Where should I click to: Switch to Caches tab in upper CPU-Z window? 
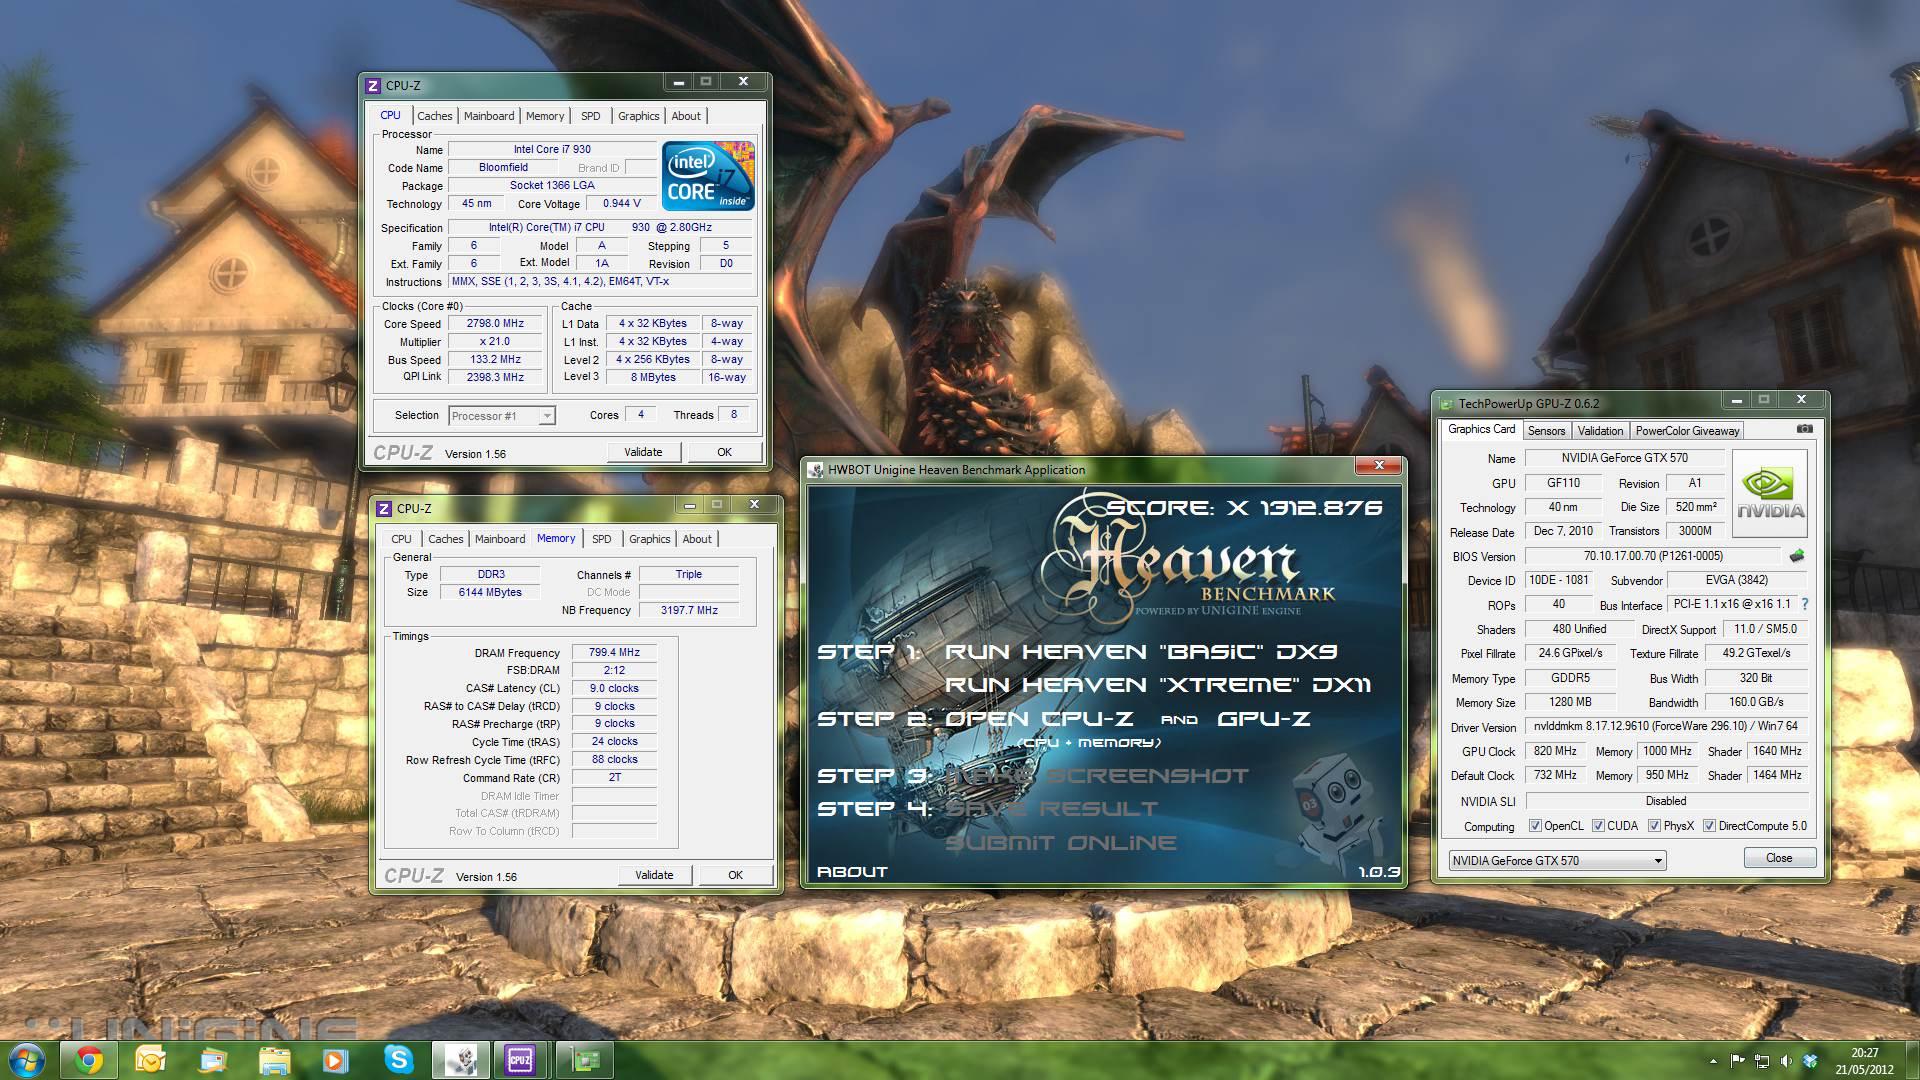pyautogui.click(x=434, y=116)
